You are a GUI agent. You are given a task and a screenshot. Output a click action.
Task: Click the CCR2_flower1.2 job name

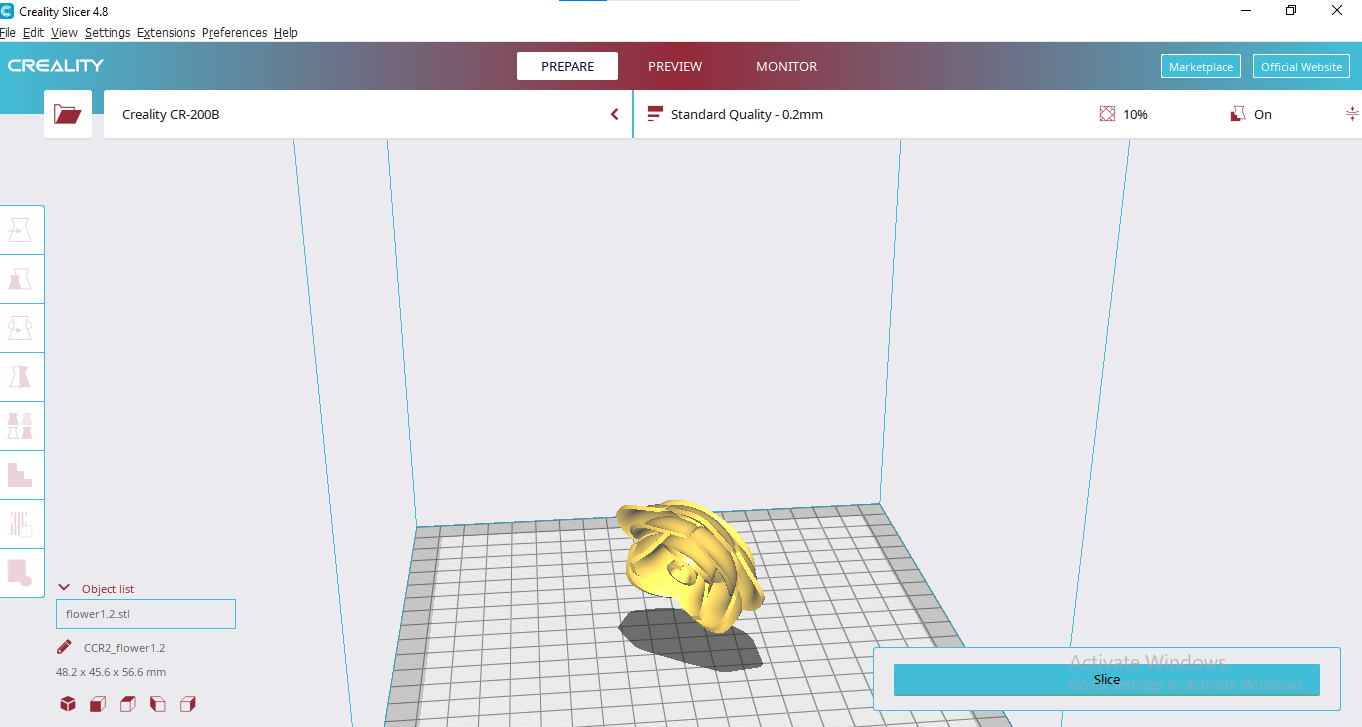pos(124,648)
